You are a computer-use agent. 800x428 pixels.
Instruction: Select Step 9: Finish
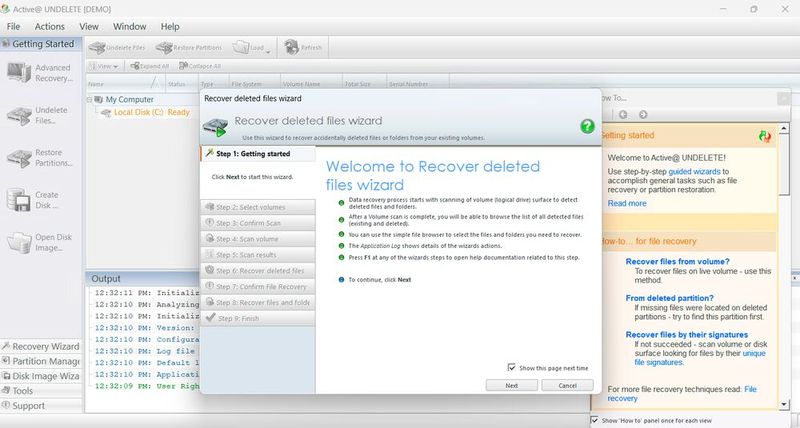click(258, 318)
